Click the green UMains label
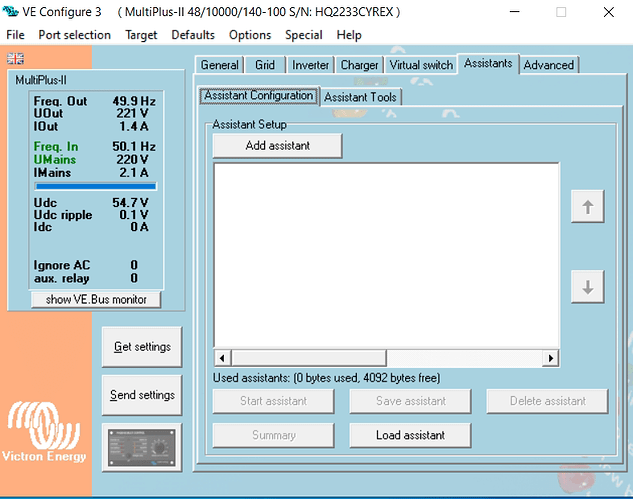 (x=54, y=159)
